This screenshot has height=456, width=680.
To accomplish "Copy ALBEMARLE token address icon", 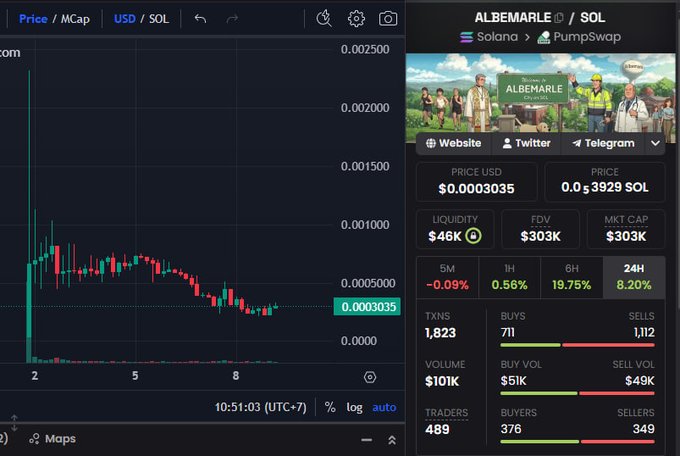I will point(559,18).
